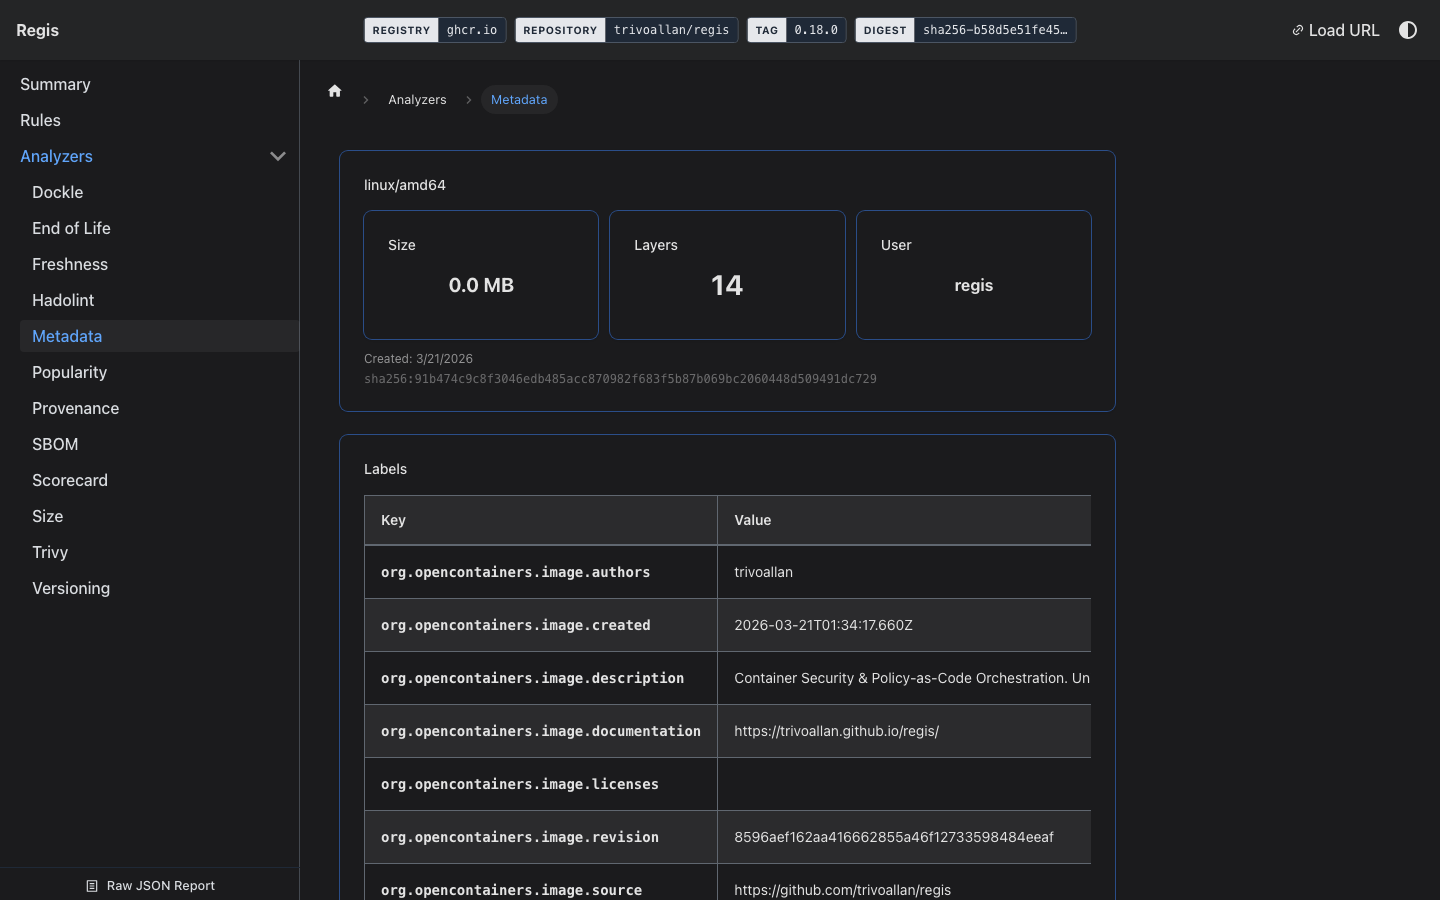Click the DIGEST sha256 badge
This screenshot has width=1440, height=900.
tap(965, 30)
